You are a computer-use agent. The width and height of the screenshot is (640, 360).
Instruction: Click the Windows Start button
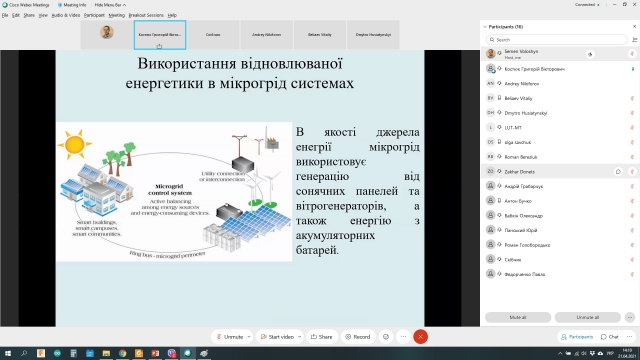pos(8,353)
